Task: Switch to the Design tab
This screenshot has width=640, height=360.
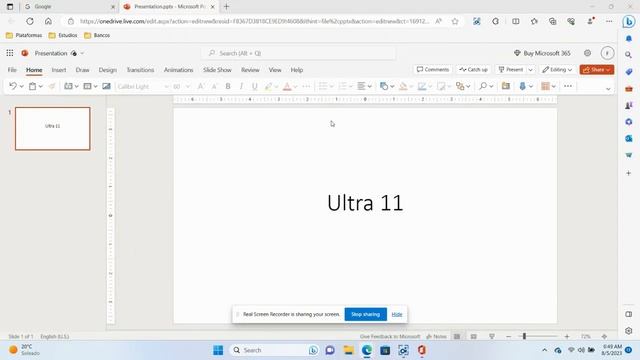Action: point(107,70)
